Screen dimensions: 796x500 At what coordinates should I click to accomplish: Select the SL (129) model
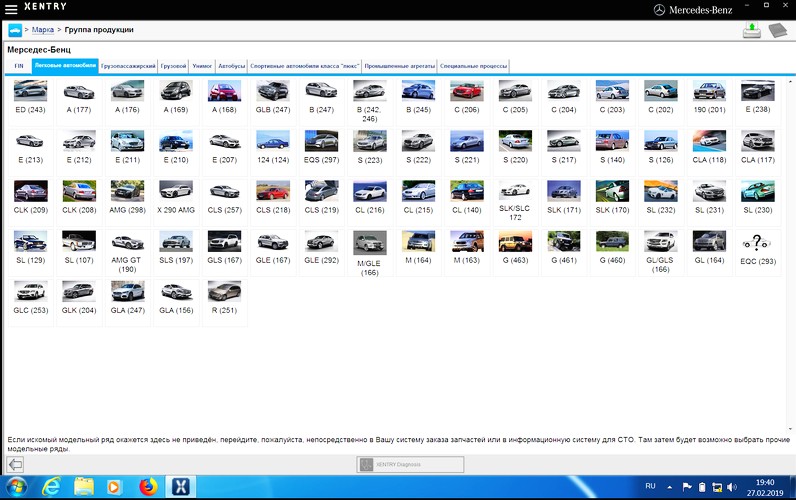tap(30, 251)
